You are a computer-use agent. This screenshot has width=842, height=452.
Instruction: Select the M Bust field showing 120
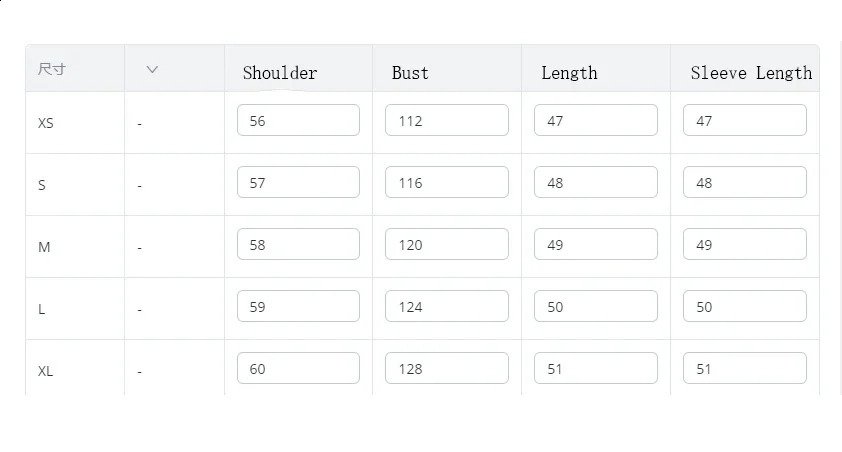click(446, 244)
